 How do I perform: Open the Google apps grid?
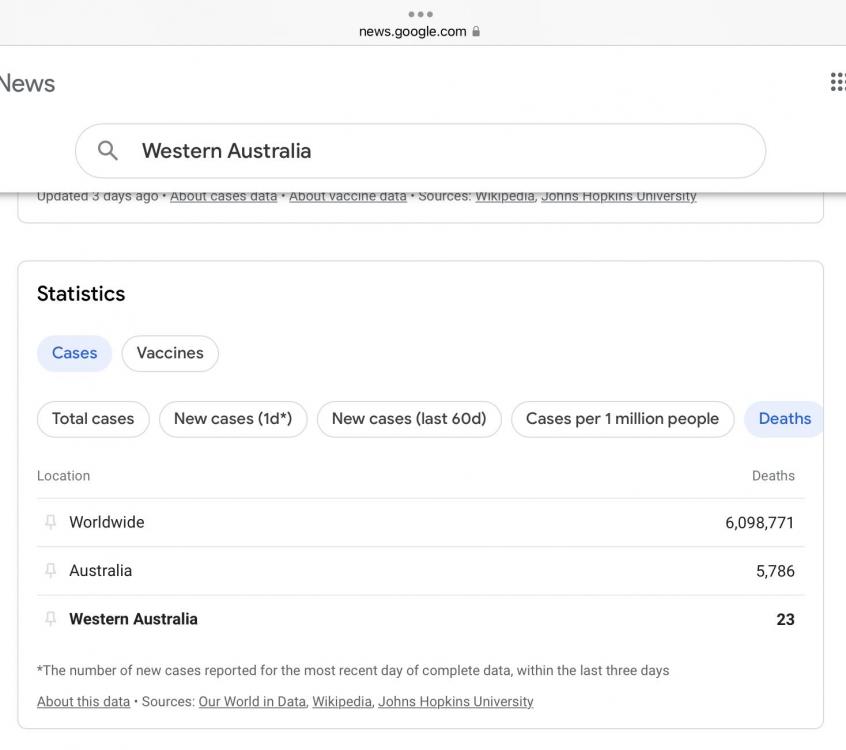(837, 82)
